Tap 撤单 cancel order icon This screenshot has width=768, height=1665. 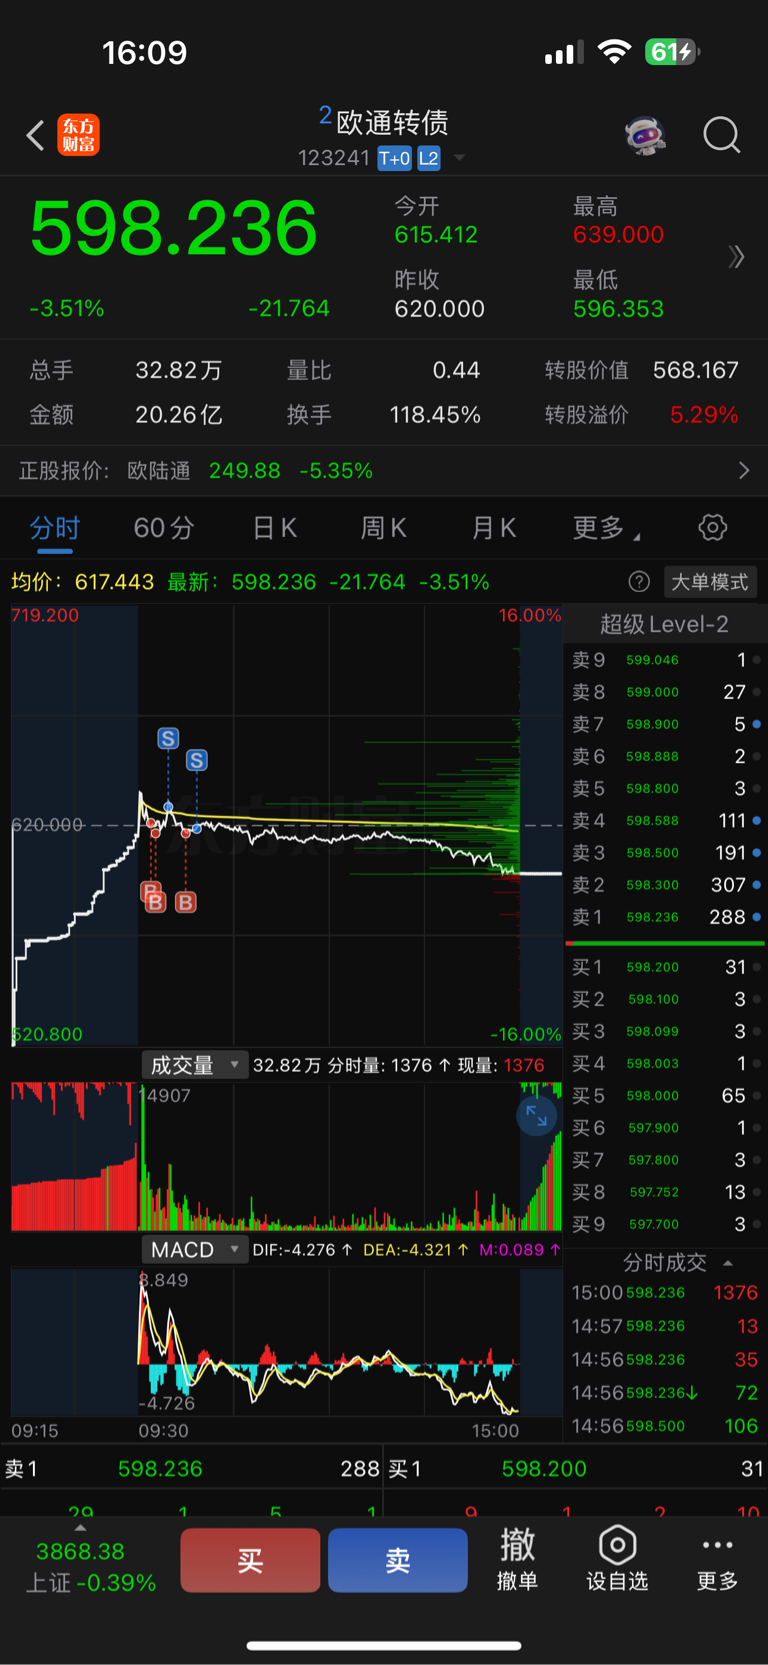point(517,1559)
